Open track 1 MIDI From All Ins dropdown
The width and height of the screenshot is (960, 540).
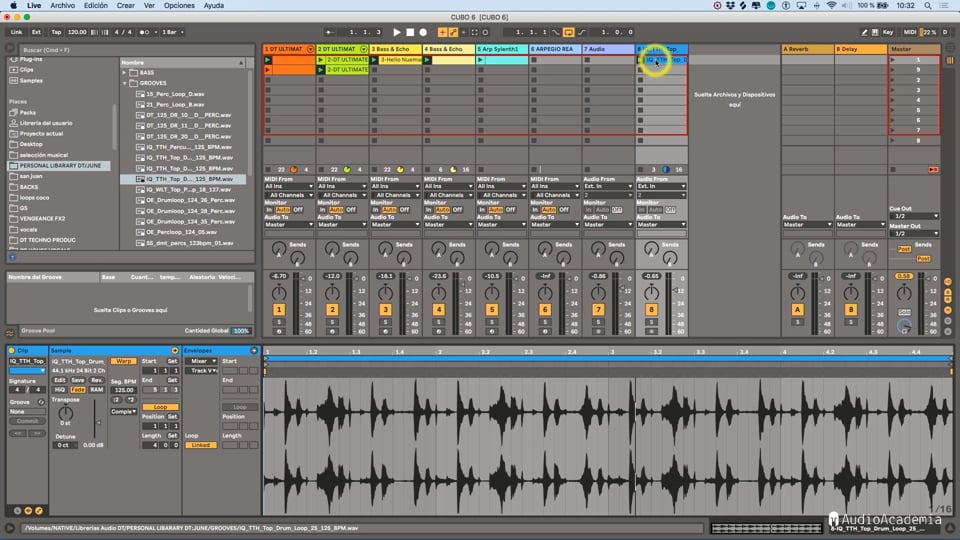288,186
